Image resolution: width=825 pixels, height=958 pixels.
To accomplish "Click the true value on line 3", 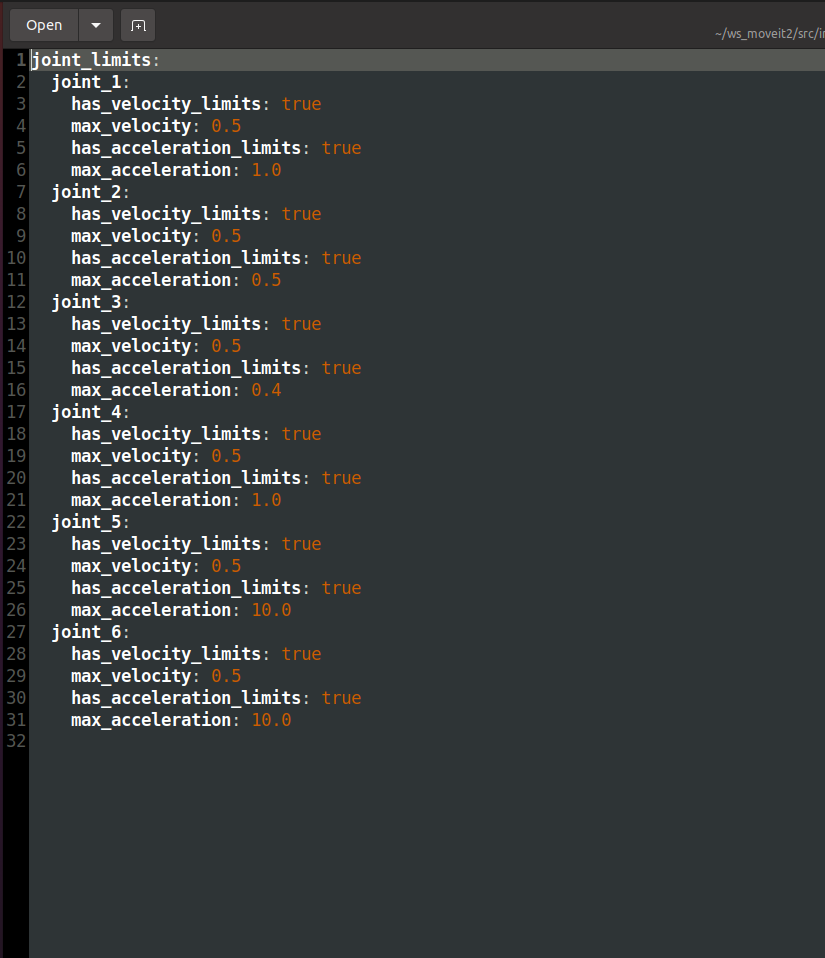I will click(x=301, y=103).
